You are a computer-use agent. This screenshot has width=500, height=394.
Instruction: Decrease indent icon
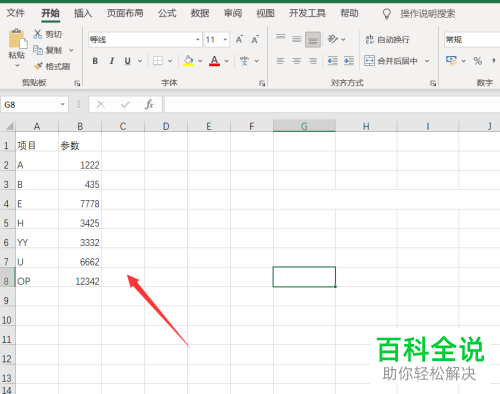coord(333,61)
